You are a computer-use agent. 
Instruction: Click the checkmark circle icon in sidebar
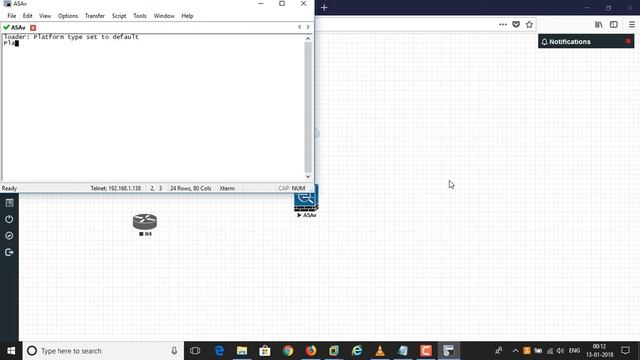pyautogui.click(x=9, y=236)
